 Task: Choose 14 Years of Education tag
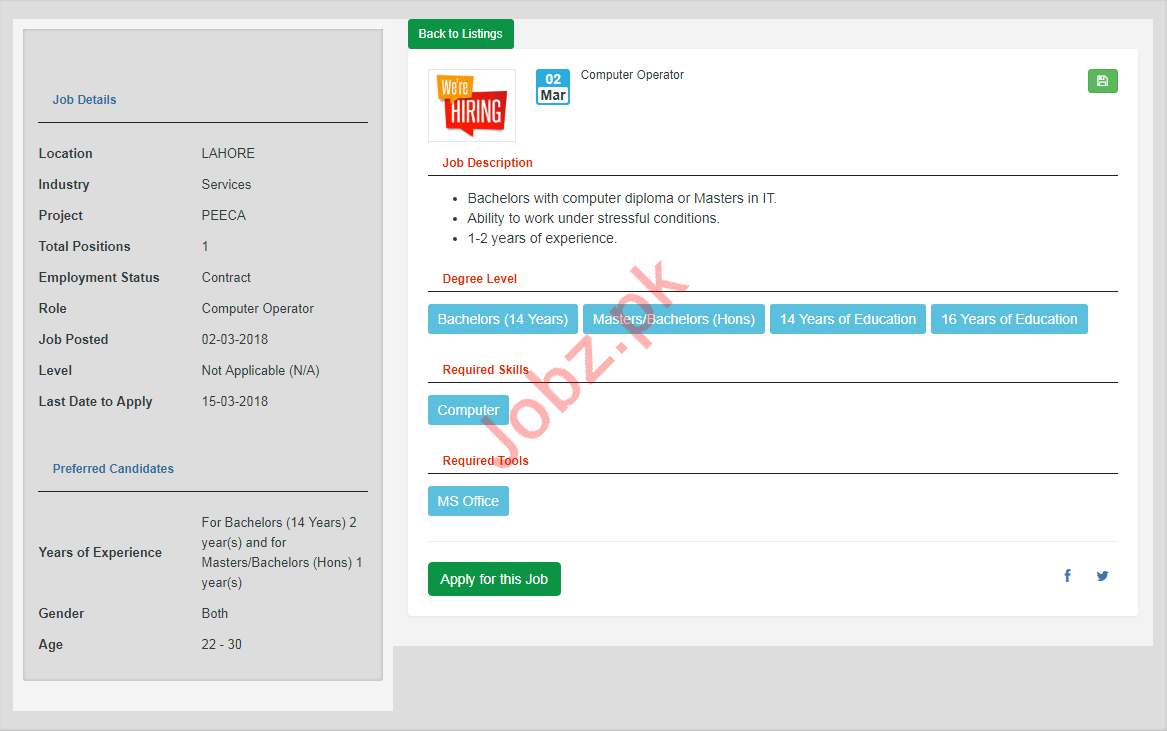(847, 319)
